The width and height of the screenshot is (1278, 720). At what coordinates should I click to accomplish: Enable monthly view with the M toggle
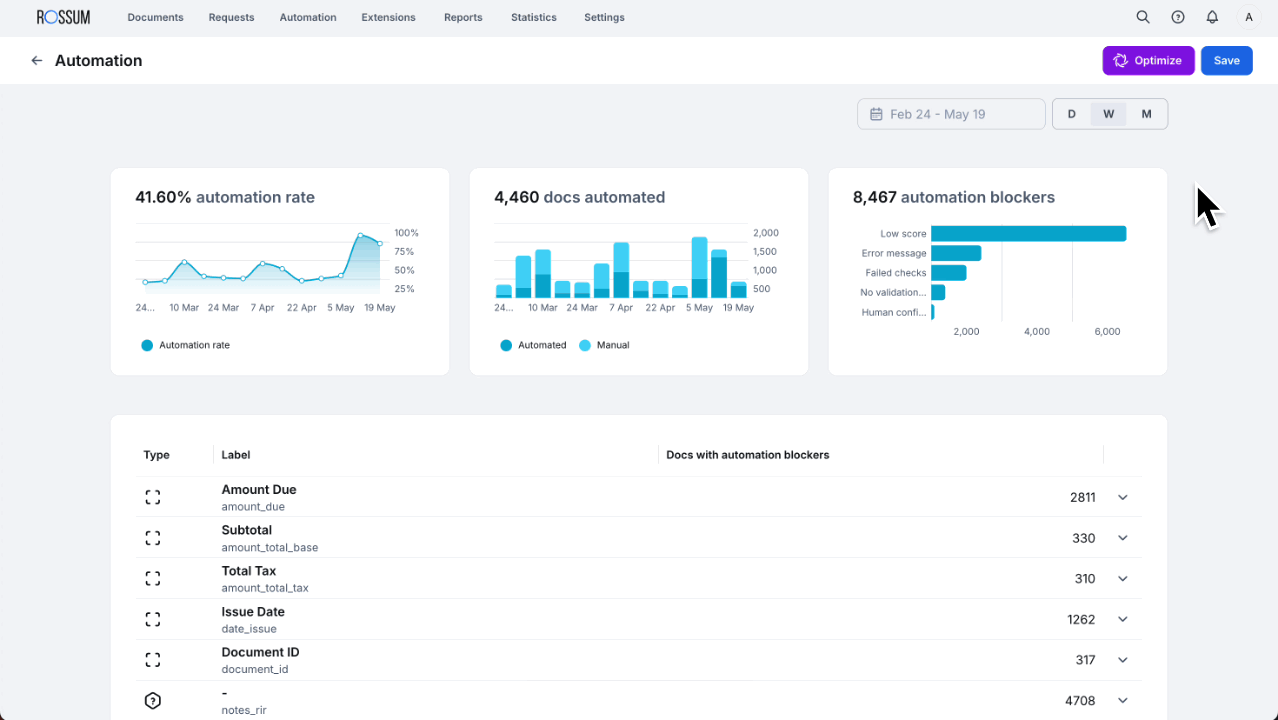[x=1146, y=113]
